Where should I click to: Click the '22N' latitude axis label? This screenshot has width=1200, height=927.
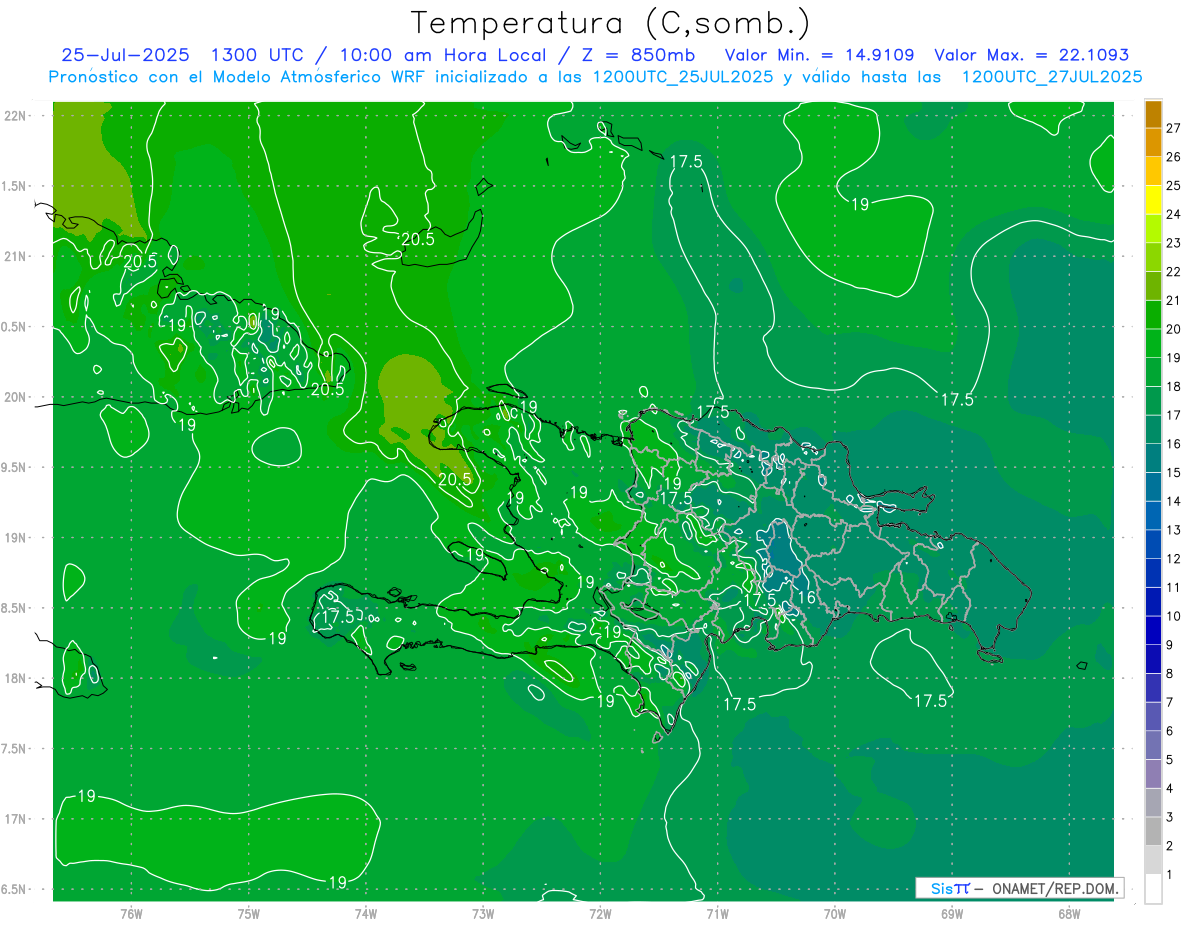[15, 115]
